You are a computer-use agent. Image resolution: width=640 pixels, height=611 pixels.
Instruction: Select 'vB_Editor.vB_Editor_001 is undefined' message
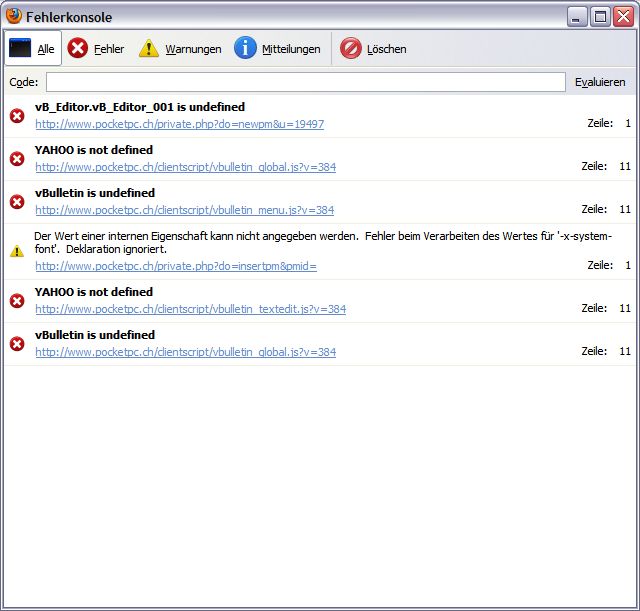140,107
